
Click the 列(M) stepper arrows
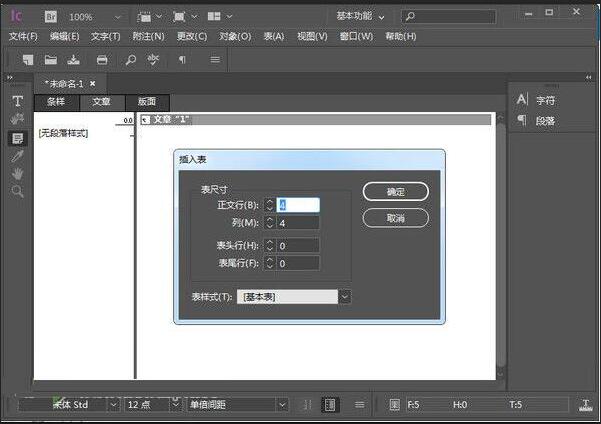(269, 223)
